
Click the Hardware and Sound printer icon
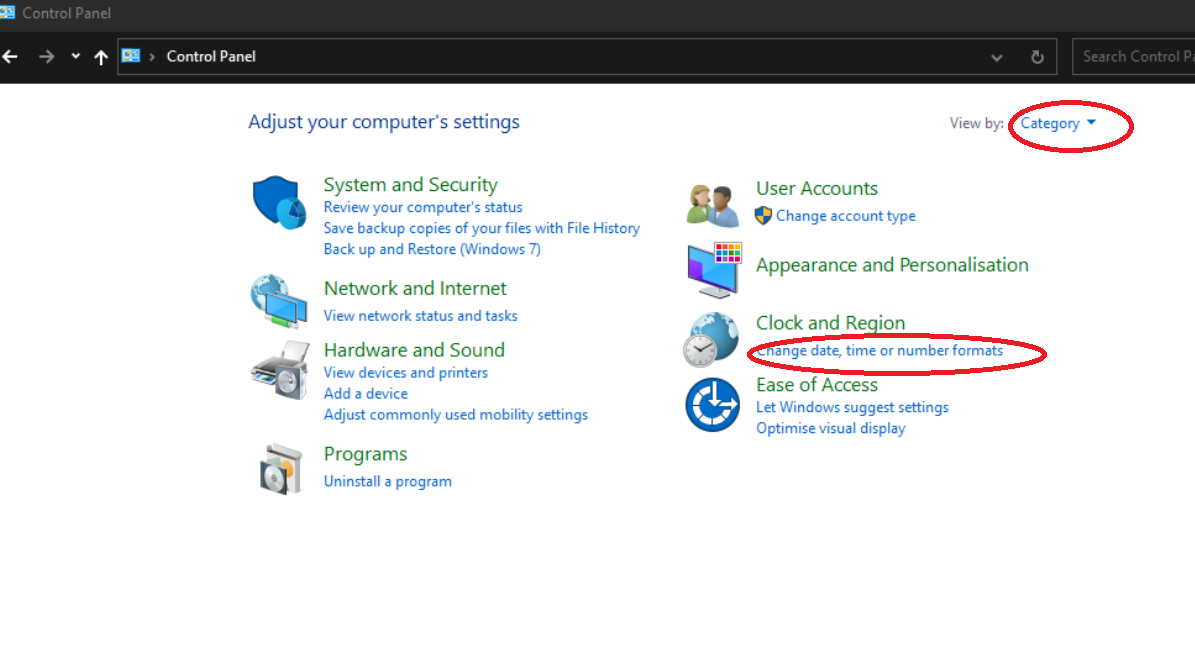[280, 370]
